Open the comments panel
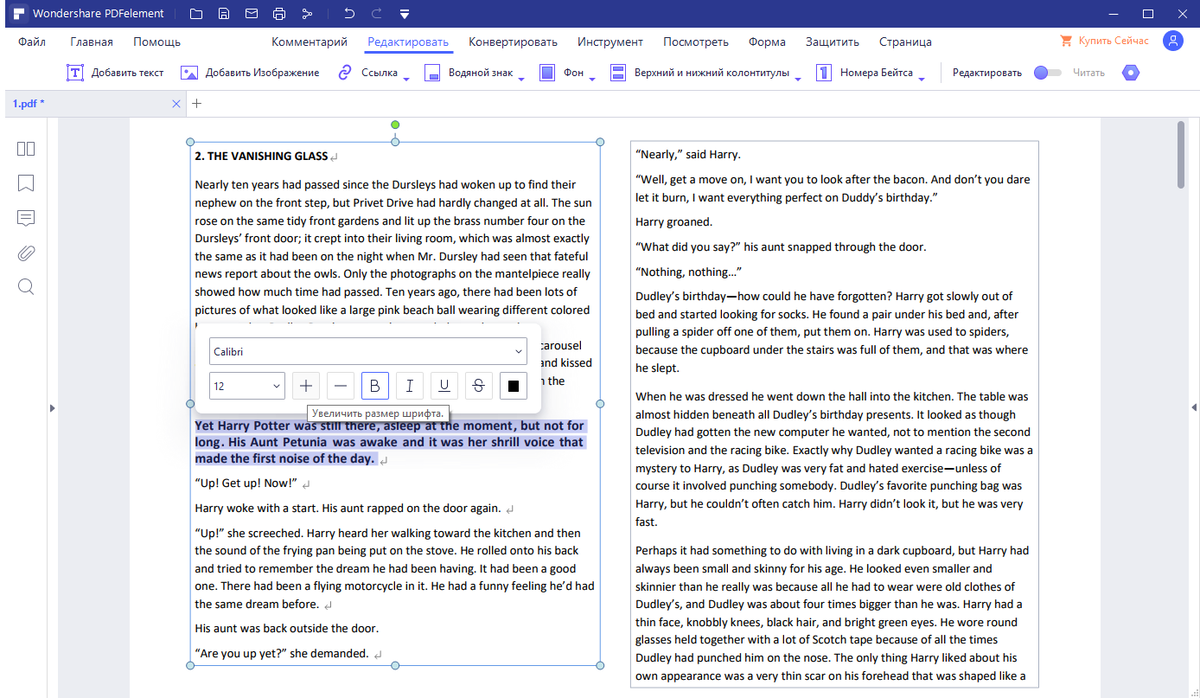This screenshot has width=1200, height=698. (26, 218)
